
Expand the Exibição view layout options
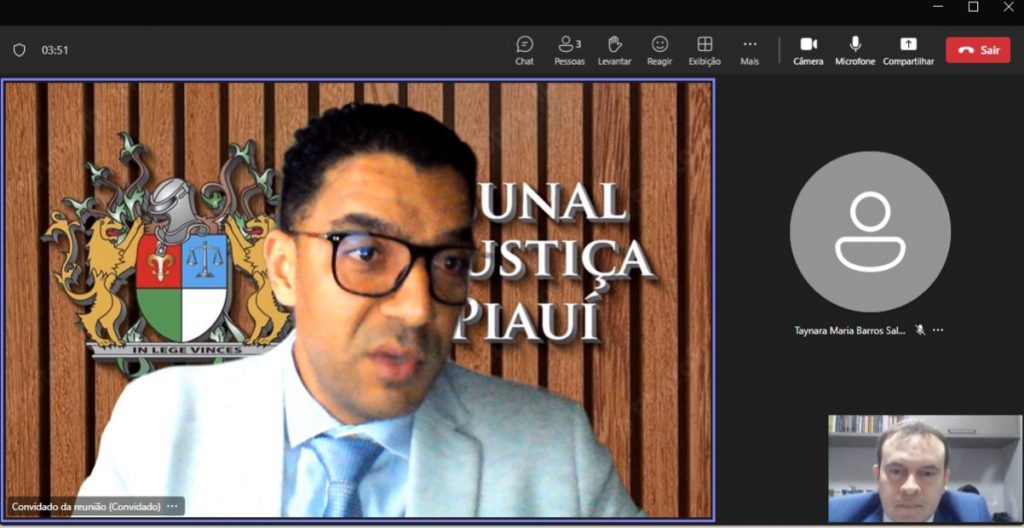coord(704,49)
